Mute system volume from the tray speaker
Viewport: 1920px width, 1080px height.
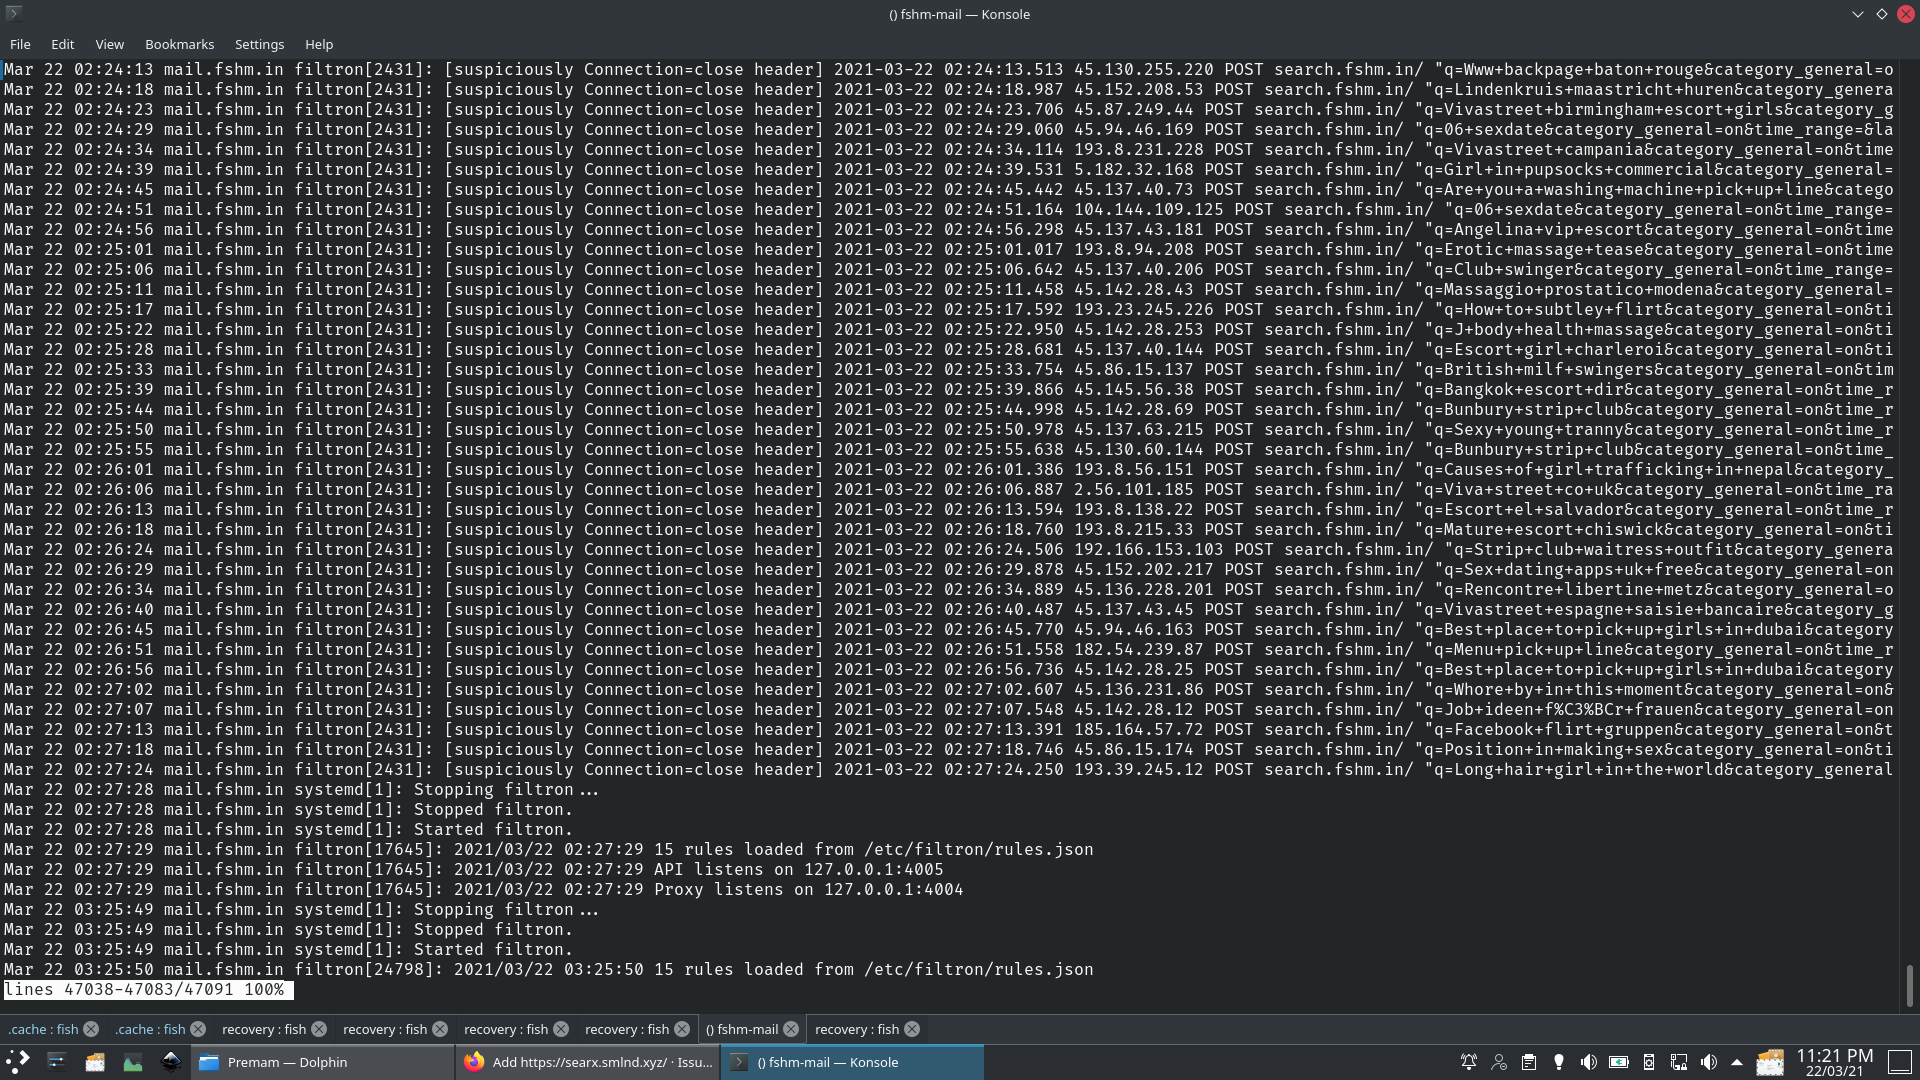1590,1063
